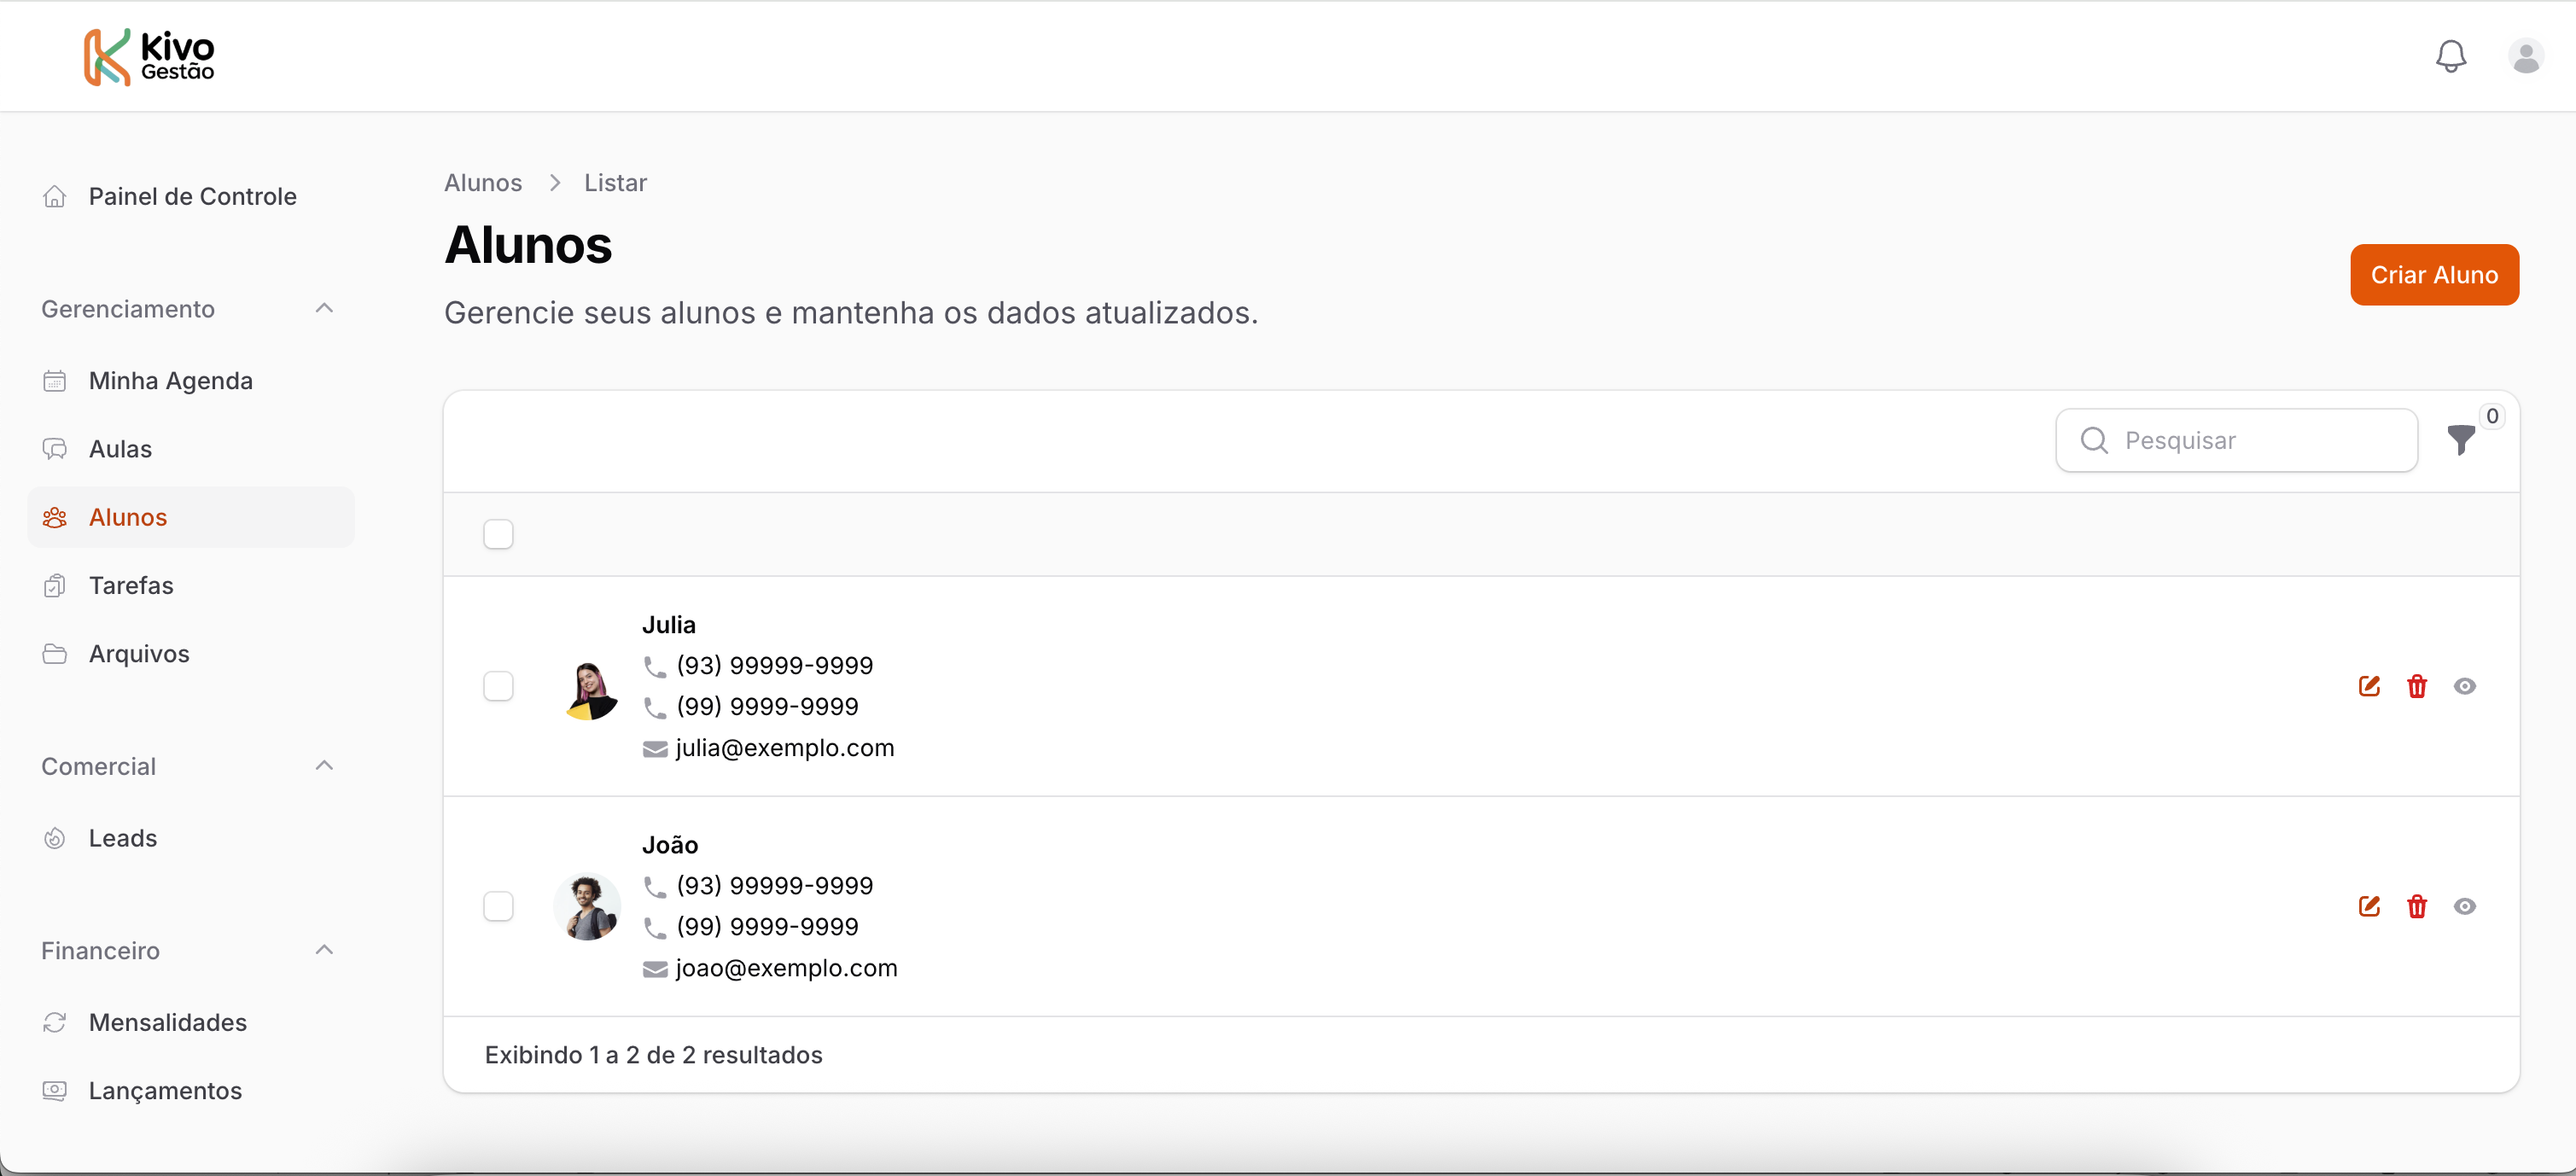Open Minha Agenda in the sidebar
This screenshot has width=2576, height=1176.
(x=170, y=381)
